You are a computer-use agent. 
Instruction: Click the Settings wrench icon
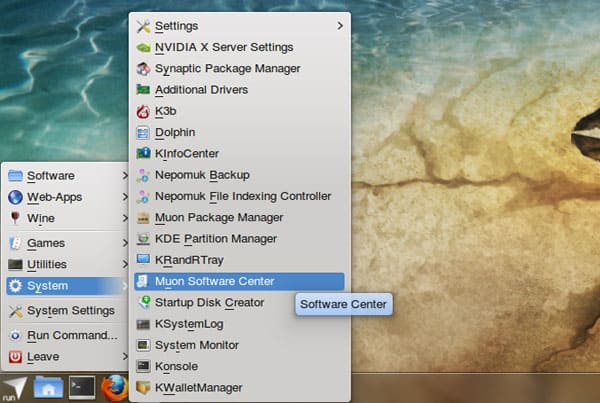(x=143, y=26)
